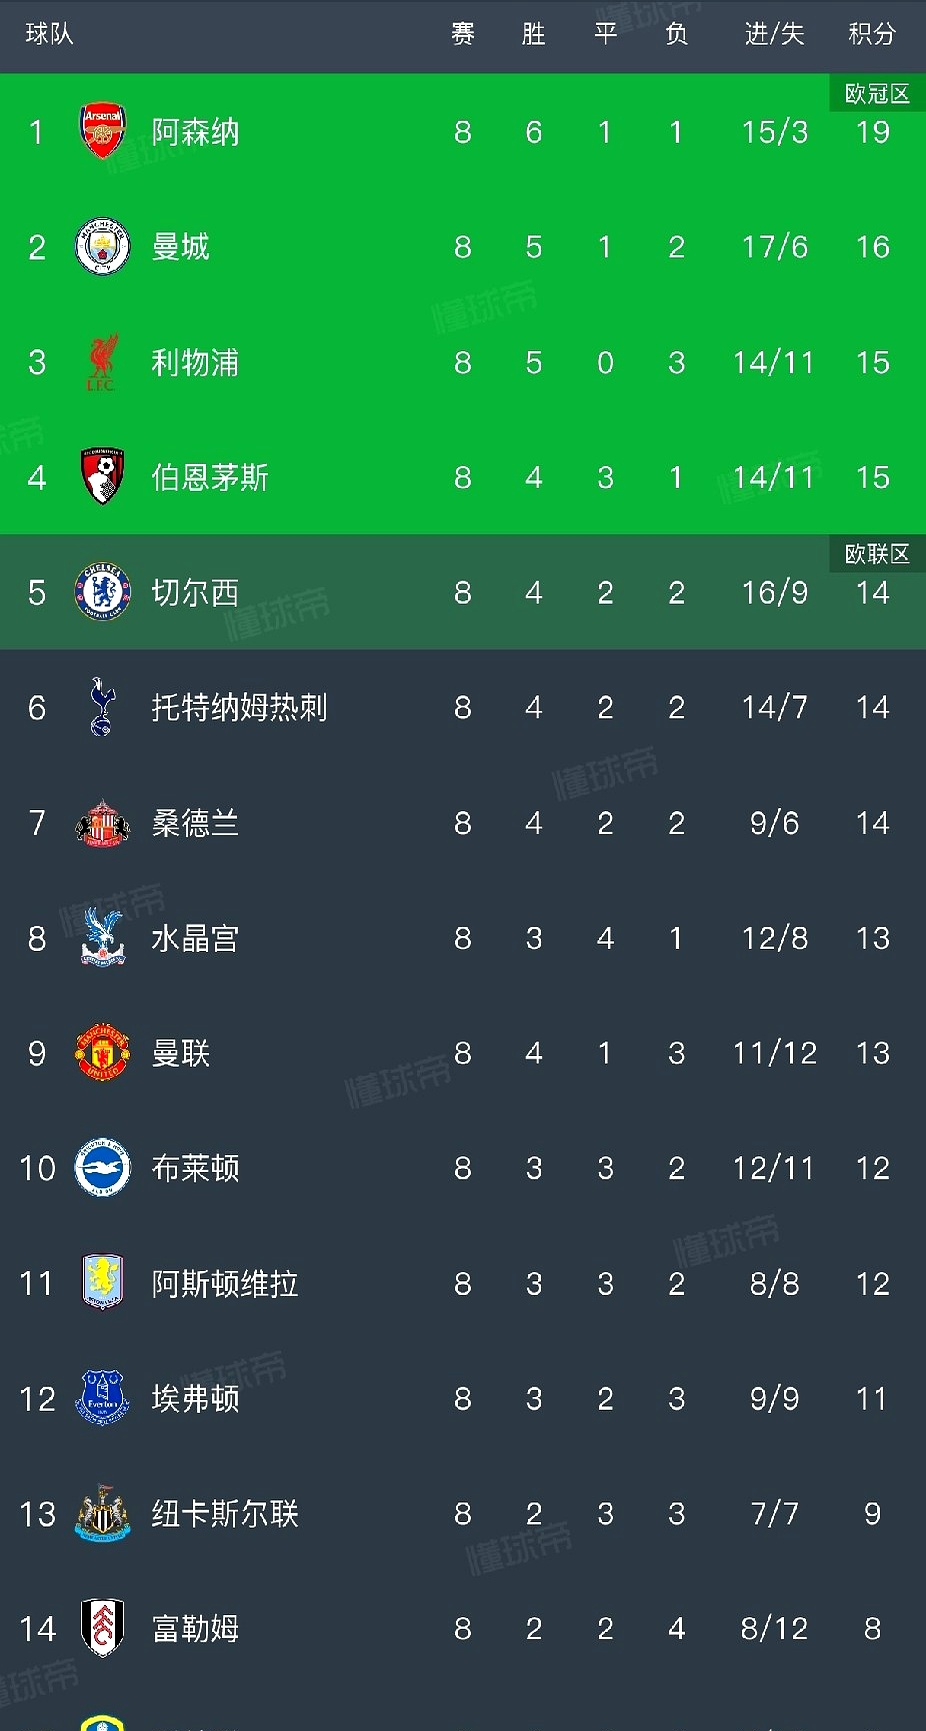Click the 进/失 column header
The image size is (926, 1731).
click(x=774, y=34)
